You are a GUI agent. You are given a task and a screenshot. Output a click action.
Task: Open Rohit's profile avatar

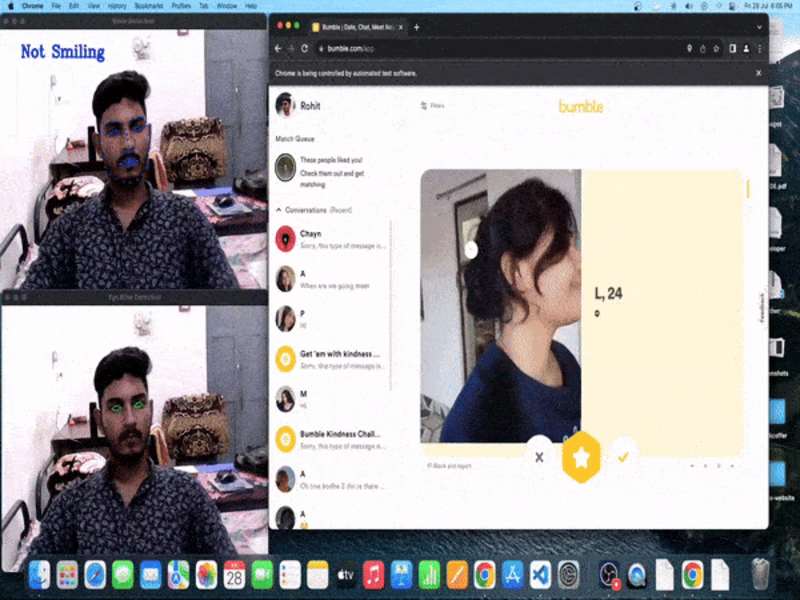[x=285, y=105]
